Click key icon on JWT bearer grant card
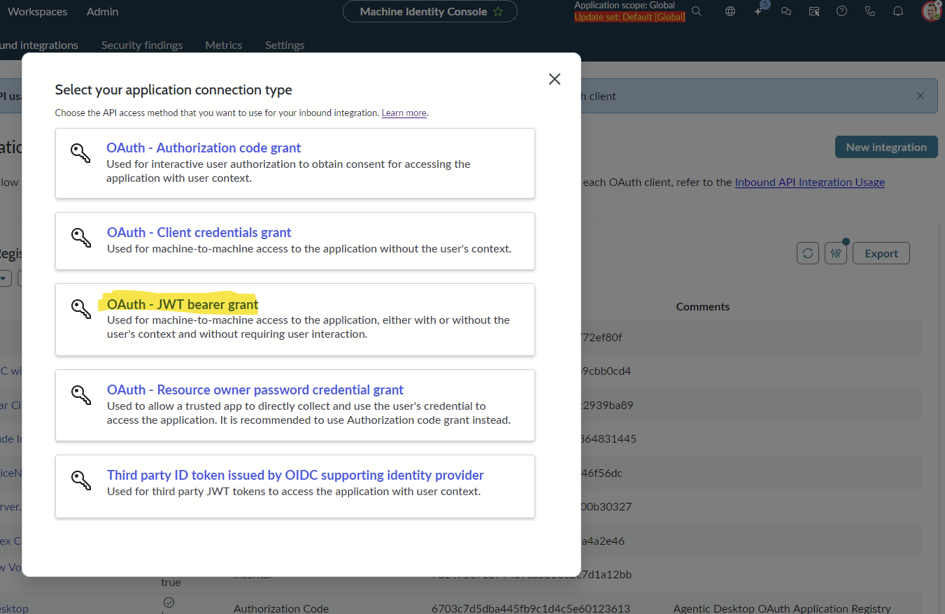 [x=81, y=308]
